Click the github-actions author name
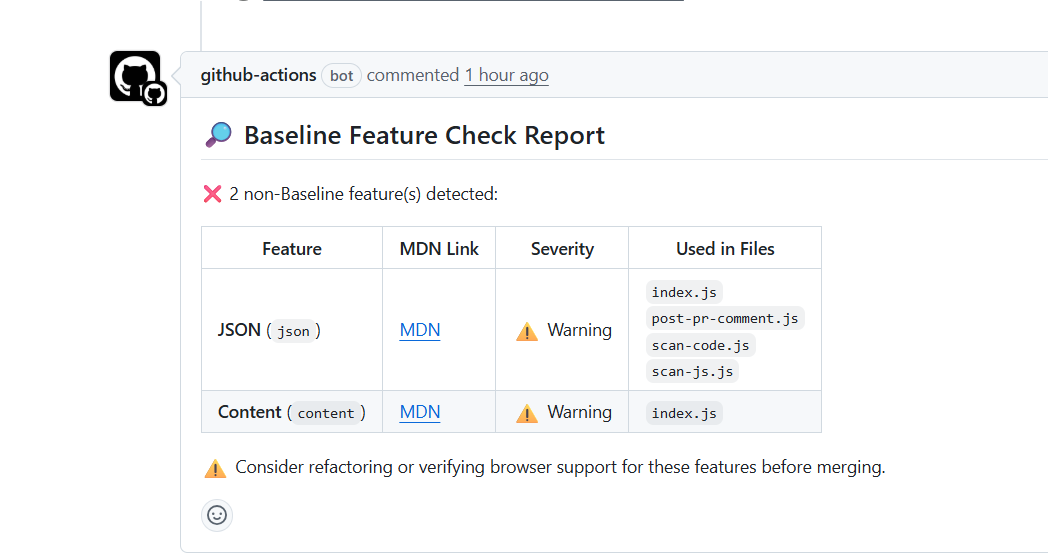The height and width of the screenshot is (553, 1048). pos(258,76)
